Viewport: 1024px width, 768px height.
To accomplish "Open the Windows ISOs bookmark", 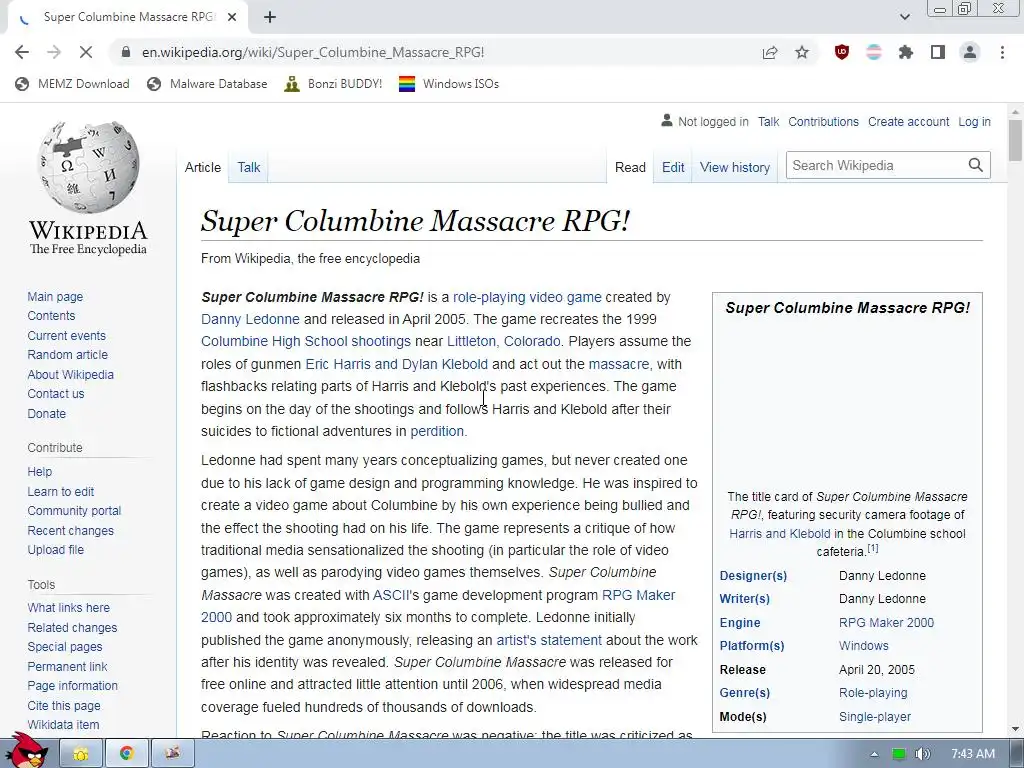I will tap(449, 84).
